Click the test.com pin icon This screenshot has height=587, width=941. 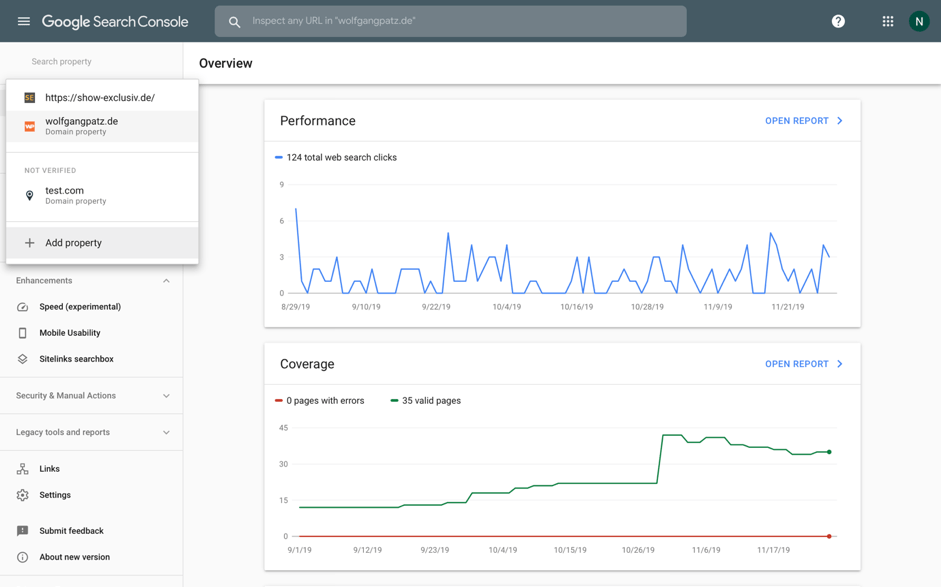(29, 195)
